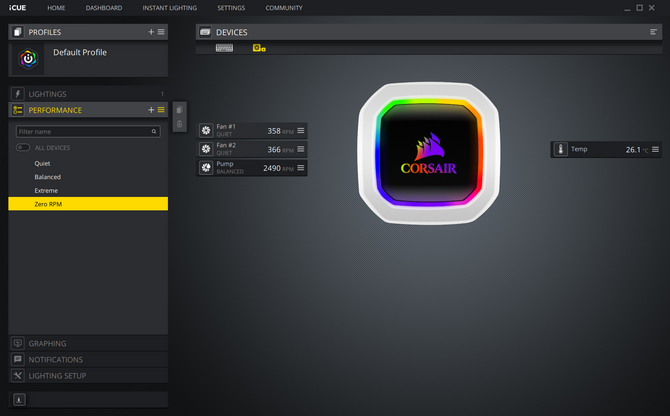Expand the LIGHTINGS section
The height and width of the screenshot is (416, 670).
88,94
